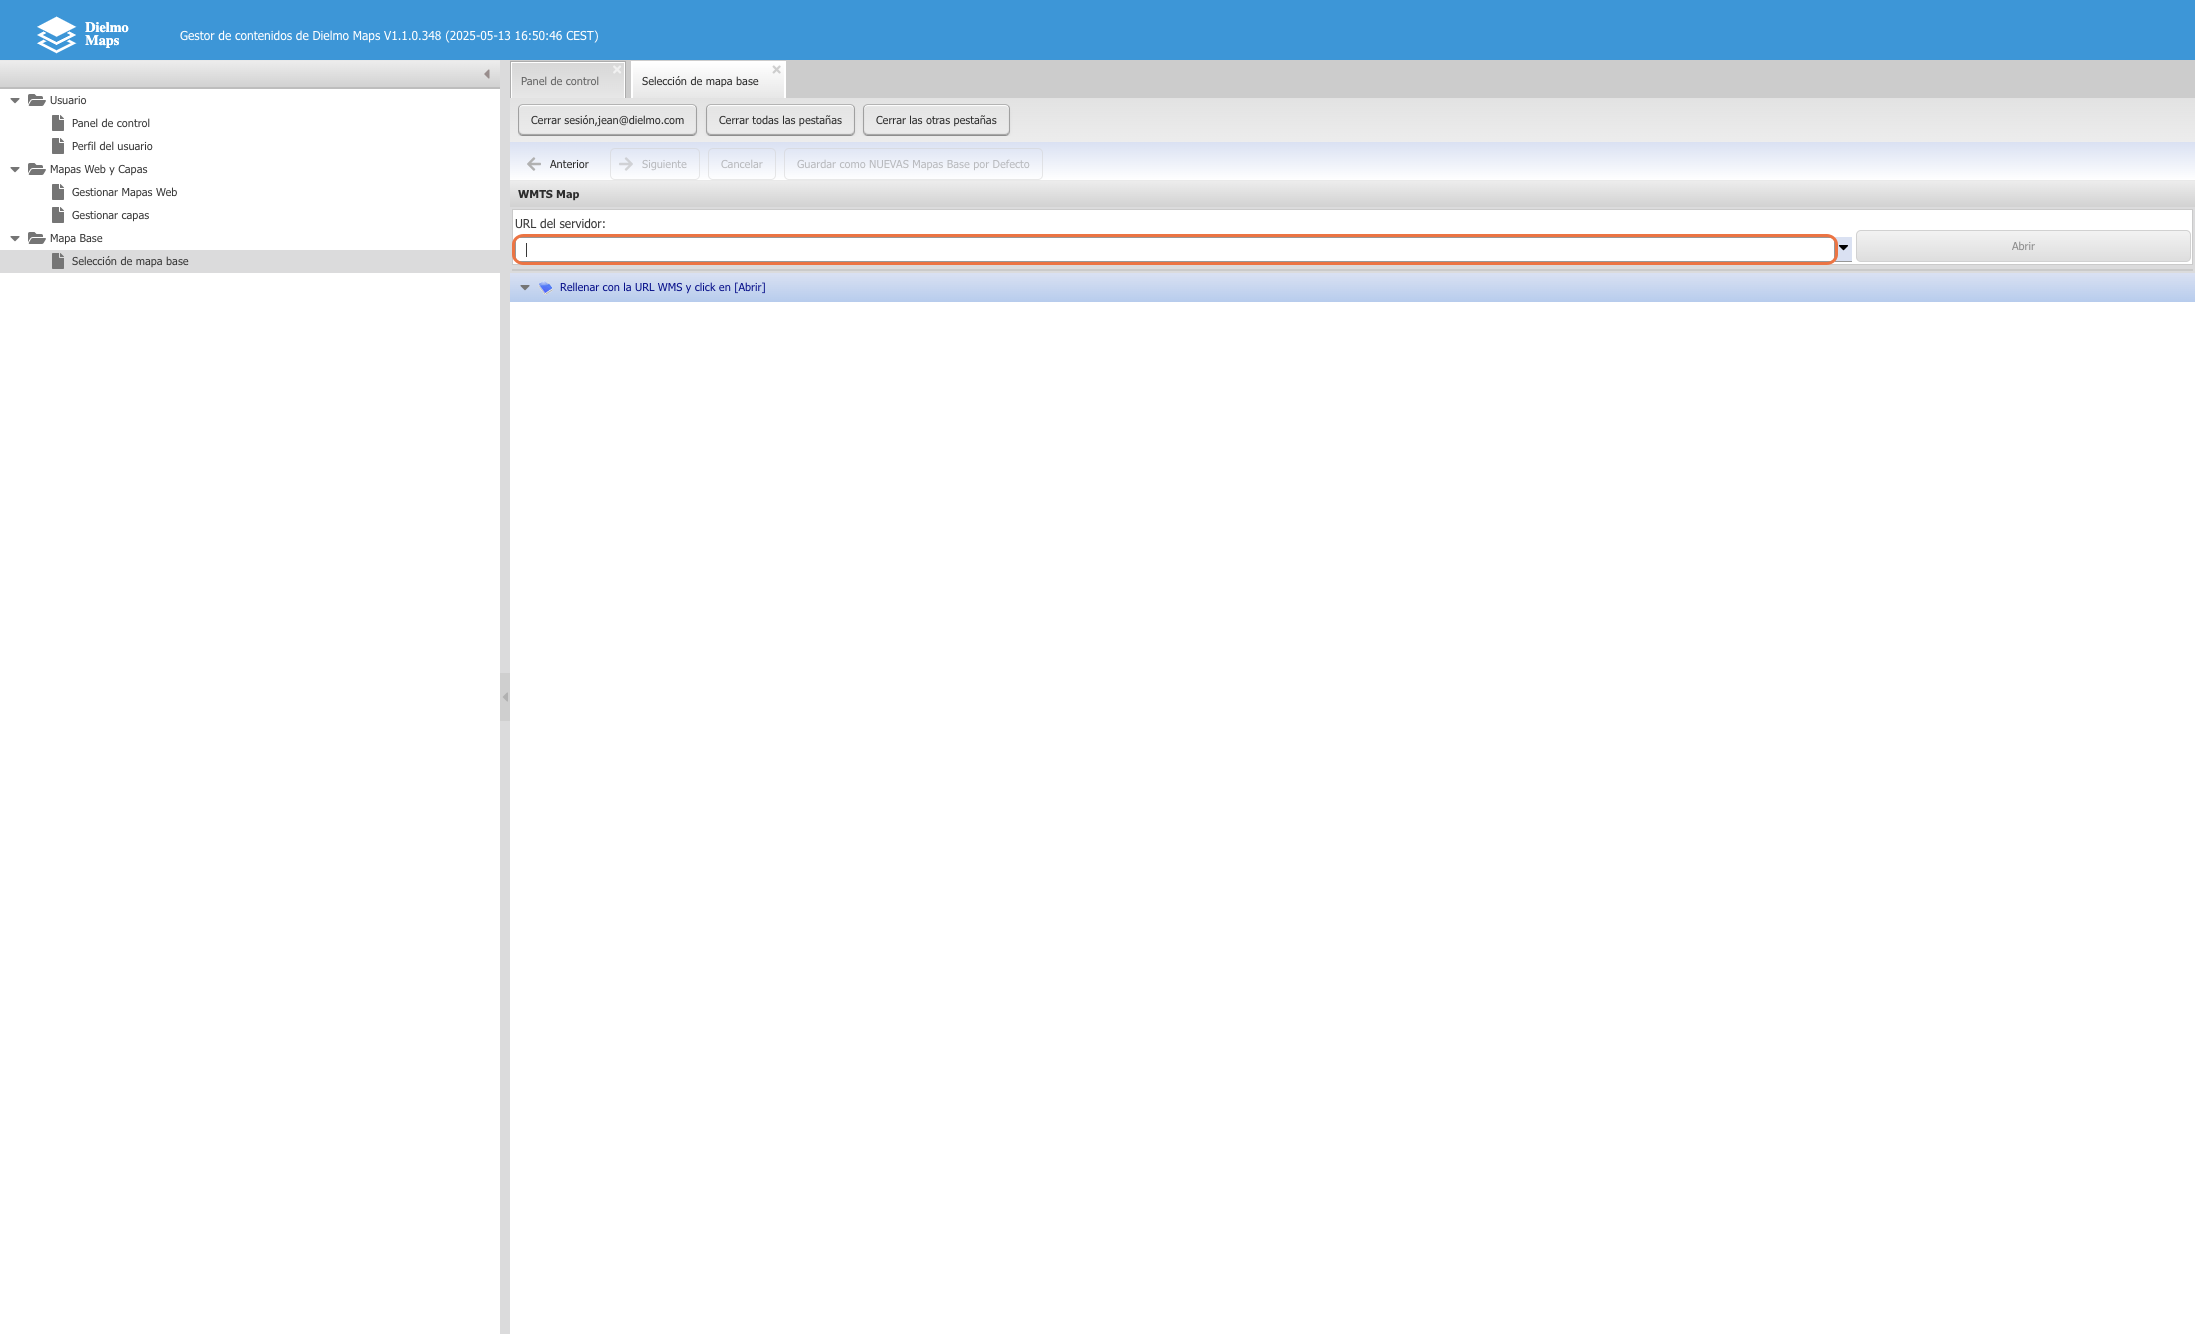
Task: Click Cerrar sesión,jean@dielmo.com button
Action: [607, 120]
